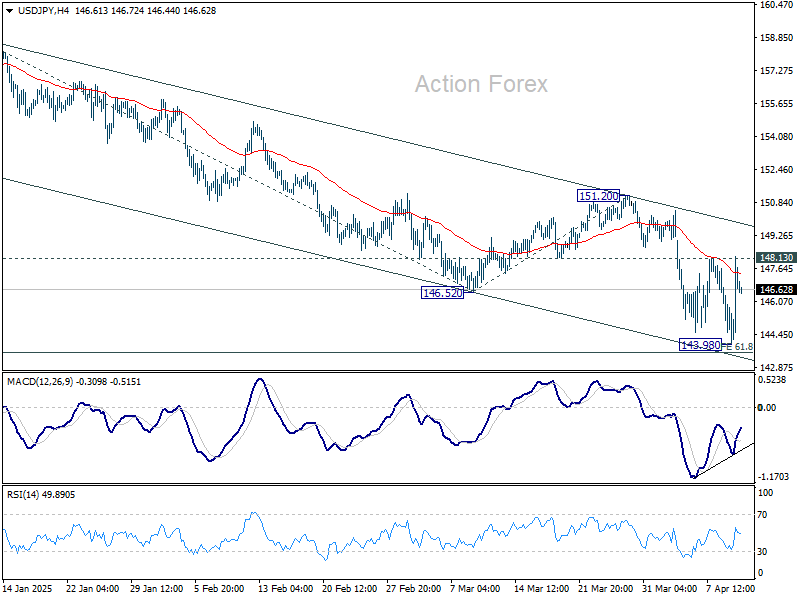The width and height of the screenshot is (800, 600).
Task: Click the 149.265 price axis value
Action: click(x=777, y=236)
